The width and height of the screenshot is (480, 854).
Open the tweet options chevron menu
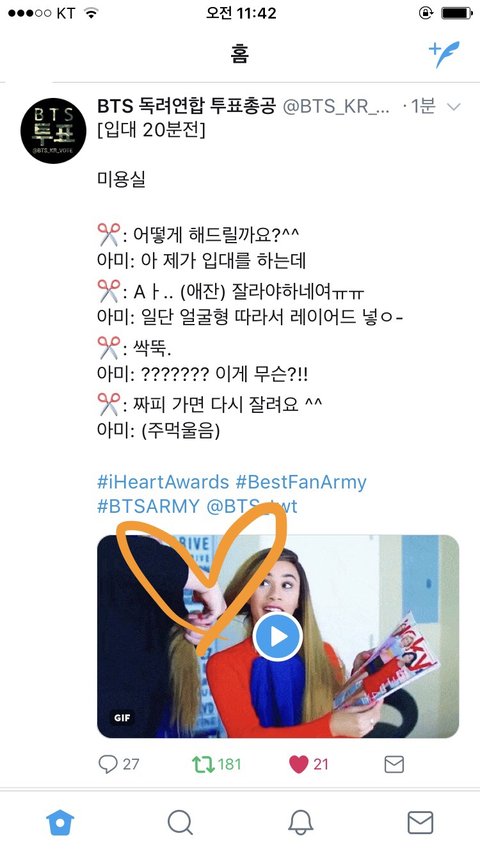click(453, 107)
